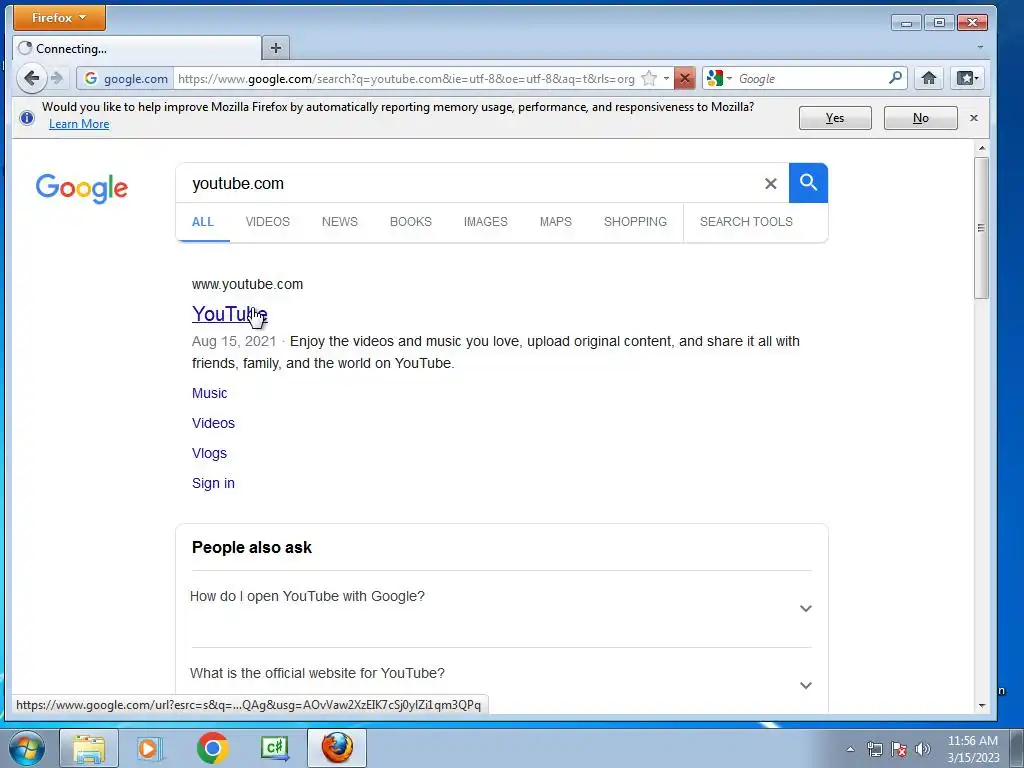Bookmark this page with the star icon

point(648,78)
